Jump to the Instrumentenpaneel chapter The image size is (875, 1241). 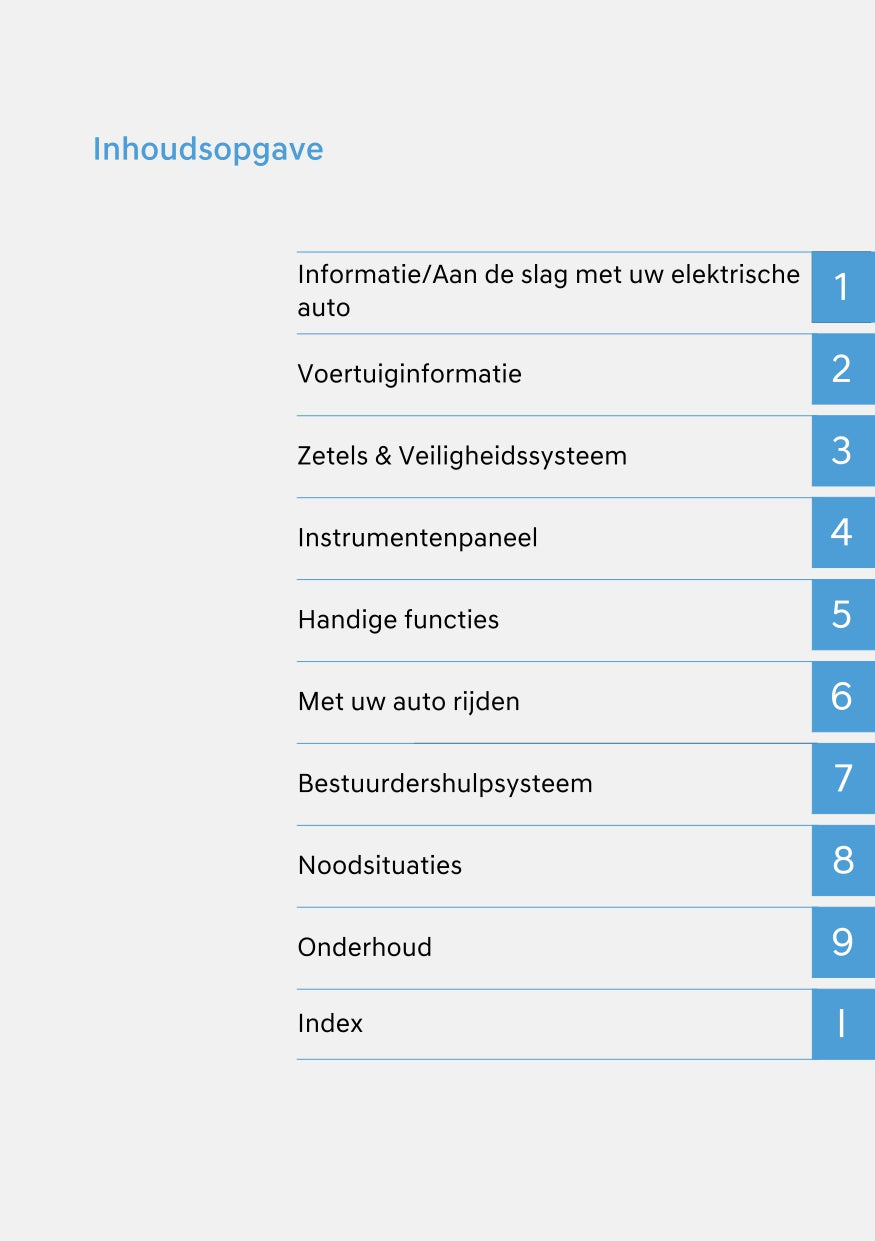(x=417, y=538)
